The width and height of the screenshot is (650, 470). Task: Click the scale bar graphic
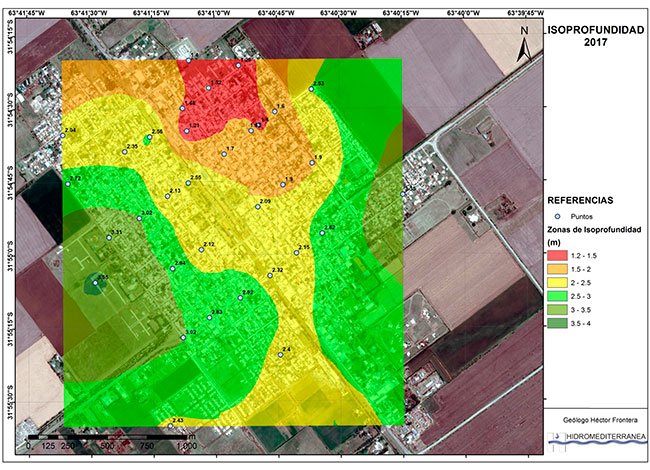click(107, 437)
